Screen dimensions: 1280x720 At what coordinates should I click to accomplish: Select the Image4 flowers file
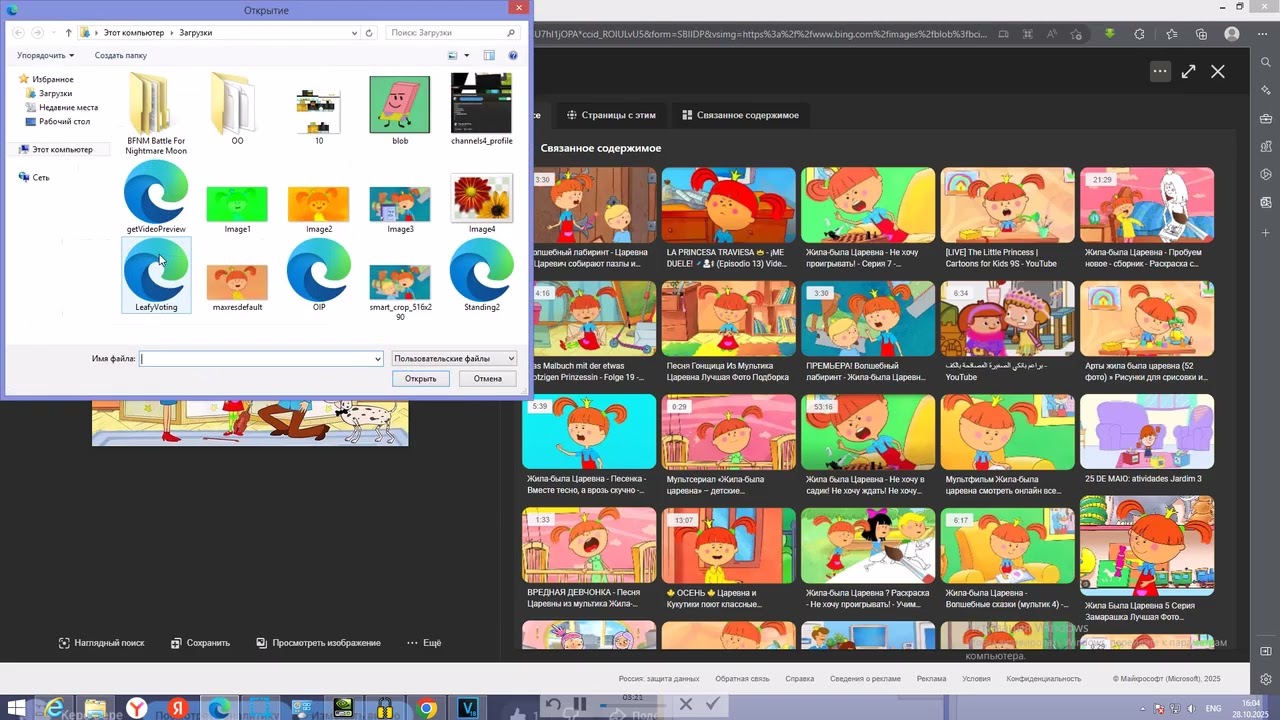[x=482, y=203]
